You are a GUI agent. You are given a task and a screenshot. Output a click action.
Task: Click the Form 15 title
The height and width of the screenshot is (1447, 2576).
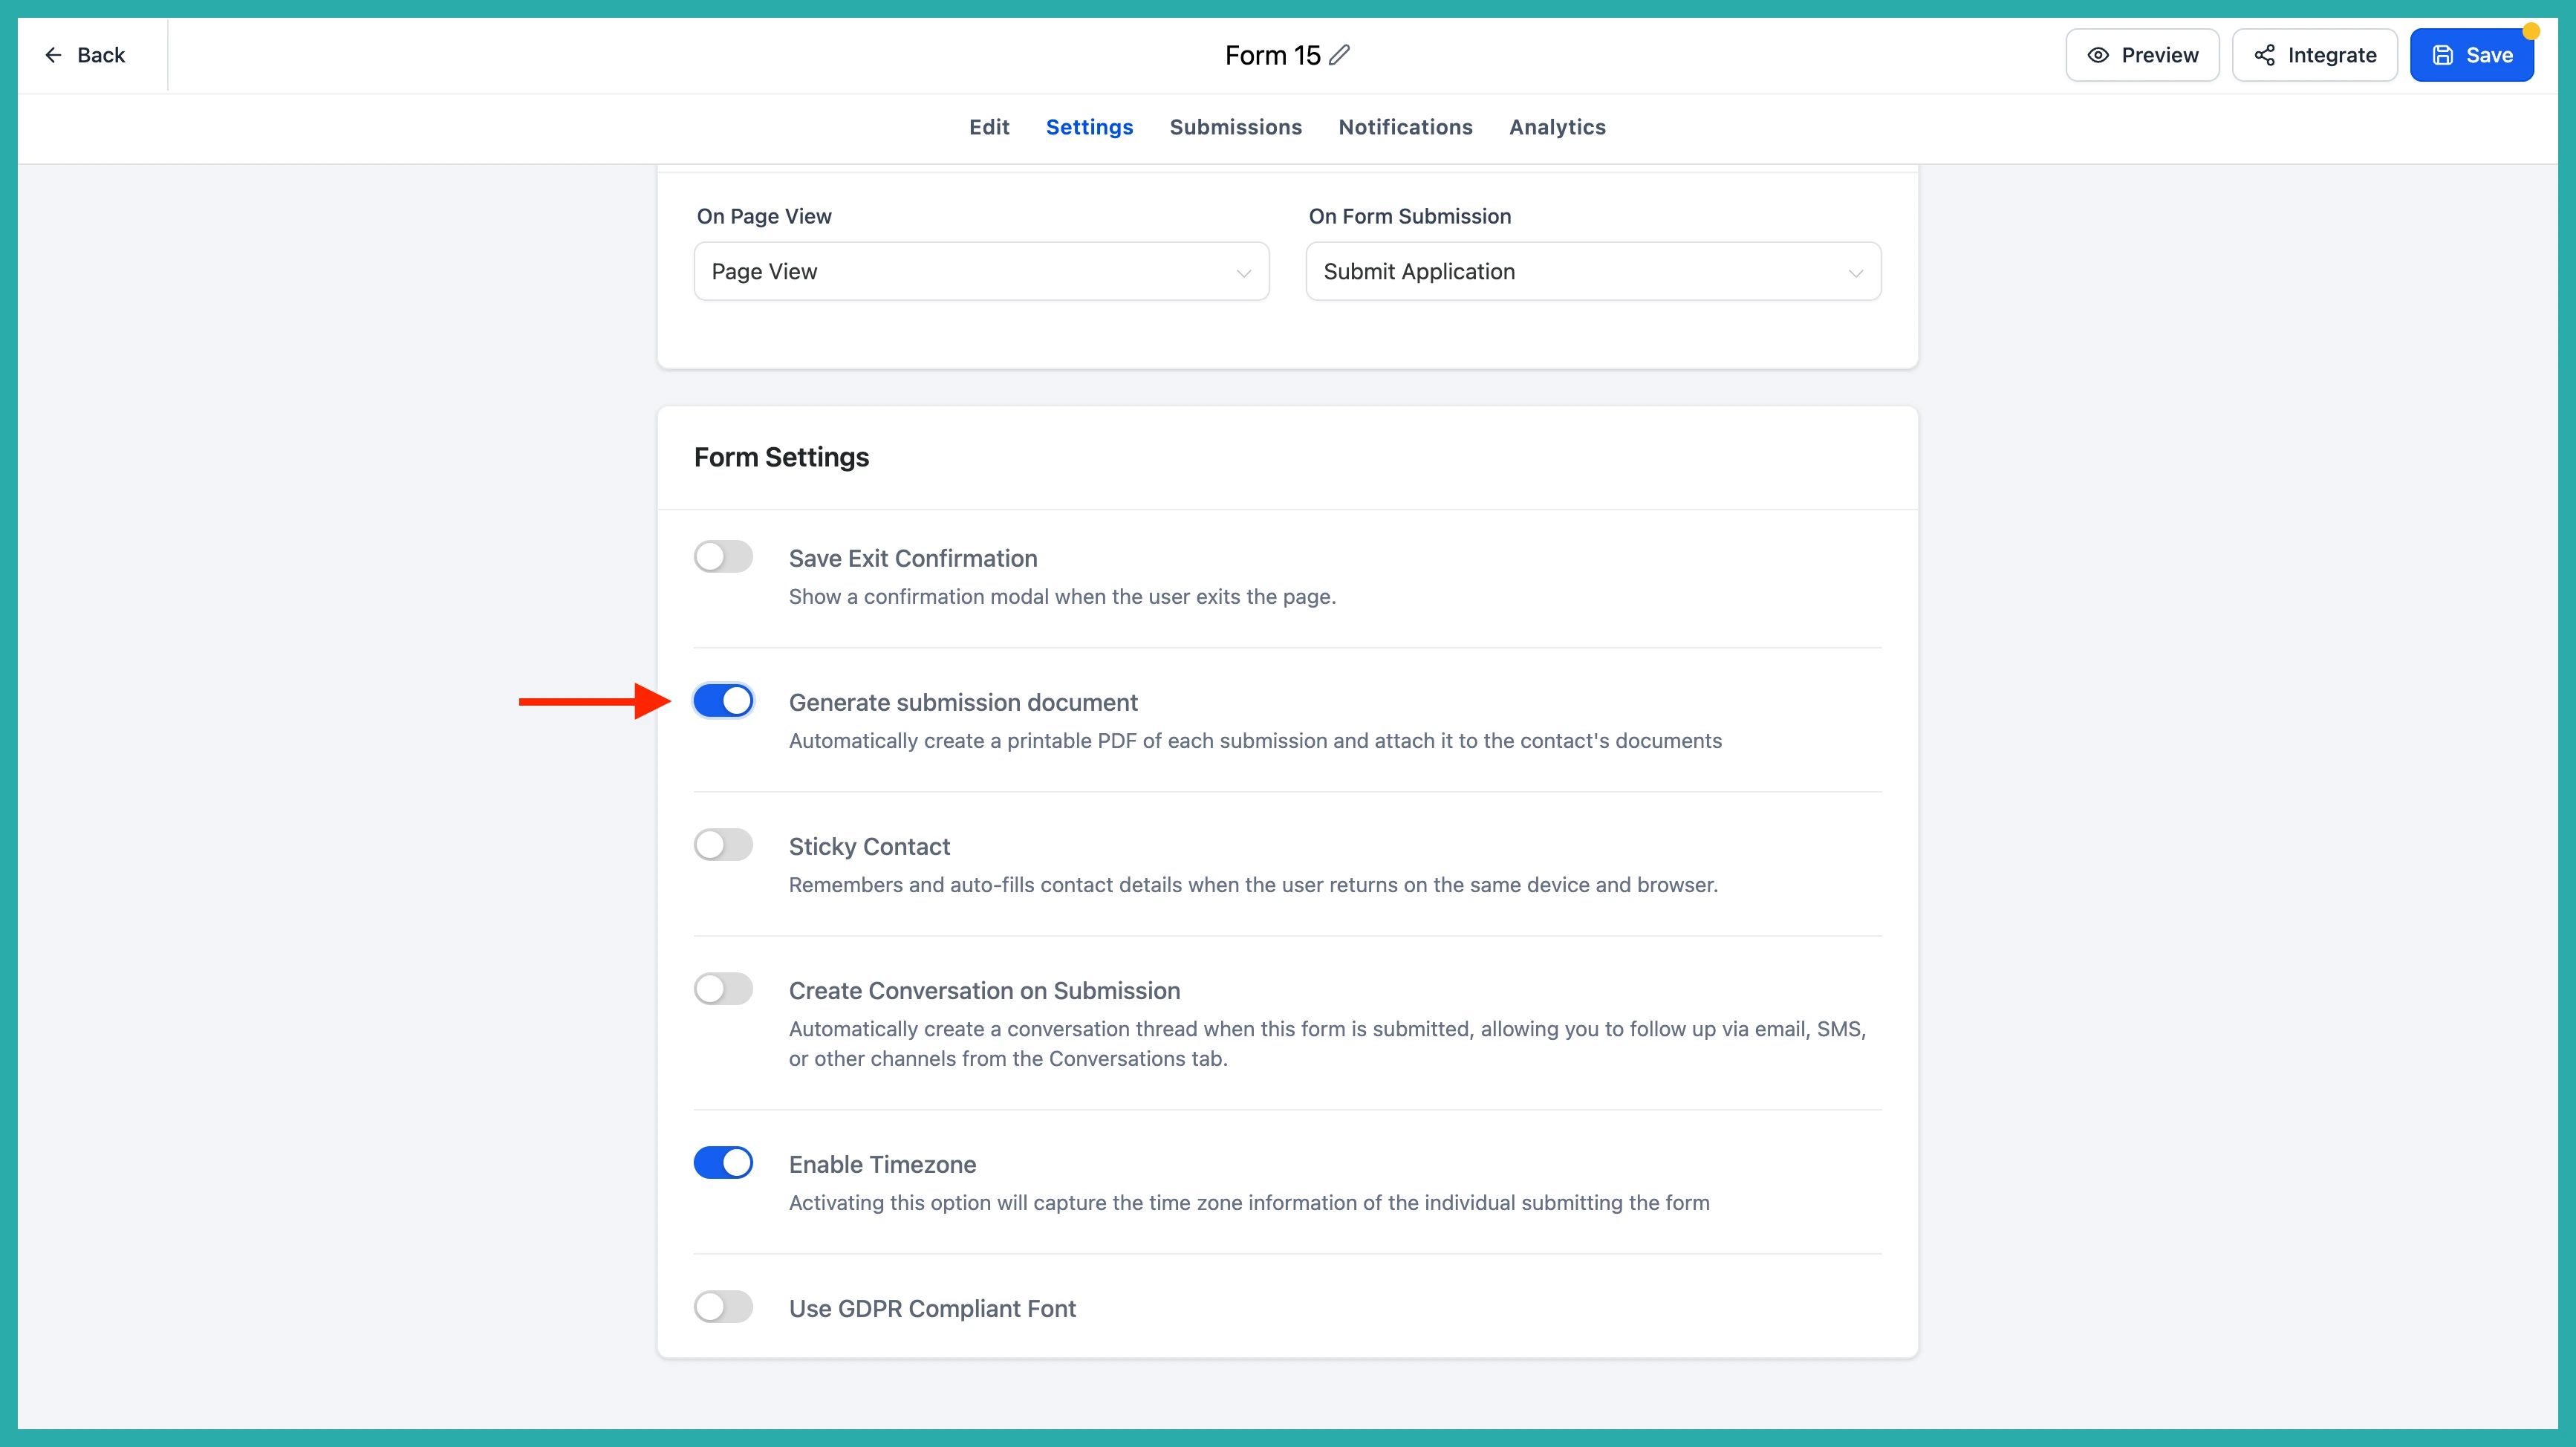1272,55
